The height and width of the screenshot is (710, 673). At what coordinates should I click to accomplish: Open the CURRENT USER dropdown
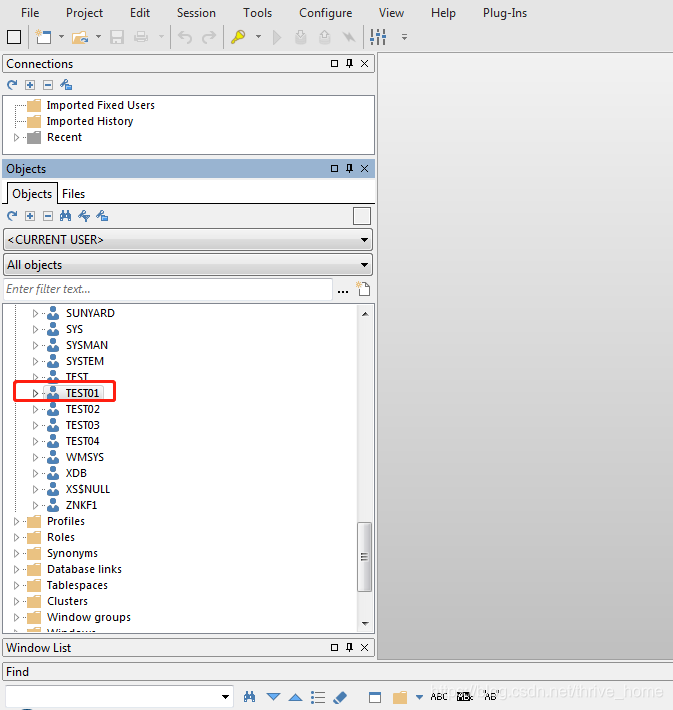point(188,240)
